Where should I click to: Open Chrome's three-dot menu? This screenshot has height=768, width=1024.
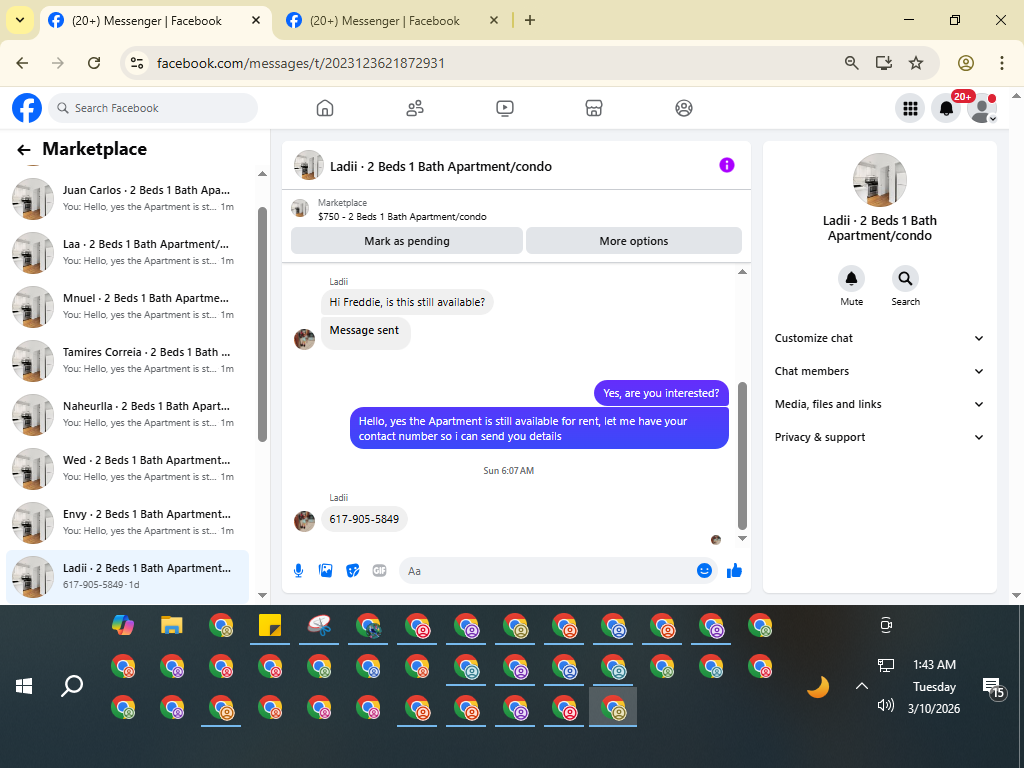pos(1002,63)
